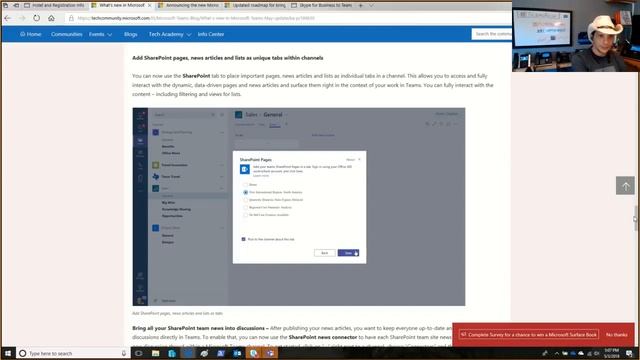Screen dimensions: 640x360
Task: Open Microsoft Store from taskbar
Action: point(172,353)
